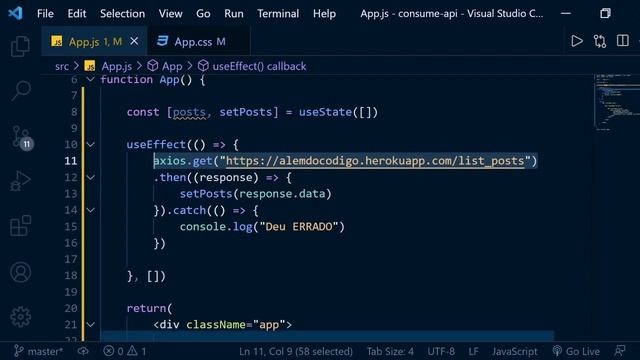The image size is (640, 360).
Task: Collapse the .catch fold on line 14
Action: 91,210
